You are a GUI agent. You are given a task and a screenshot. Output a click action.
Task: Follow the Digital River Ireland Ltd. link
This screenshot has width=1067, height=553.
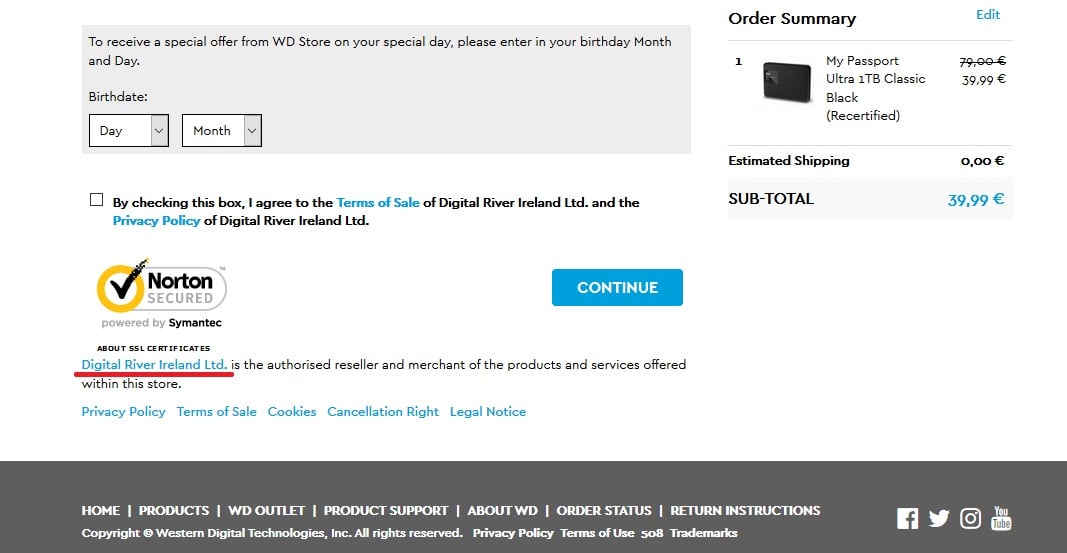[154, 365]
